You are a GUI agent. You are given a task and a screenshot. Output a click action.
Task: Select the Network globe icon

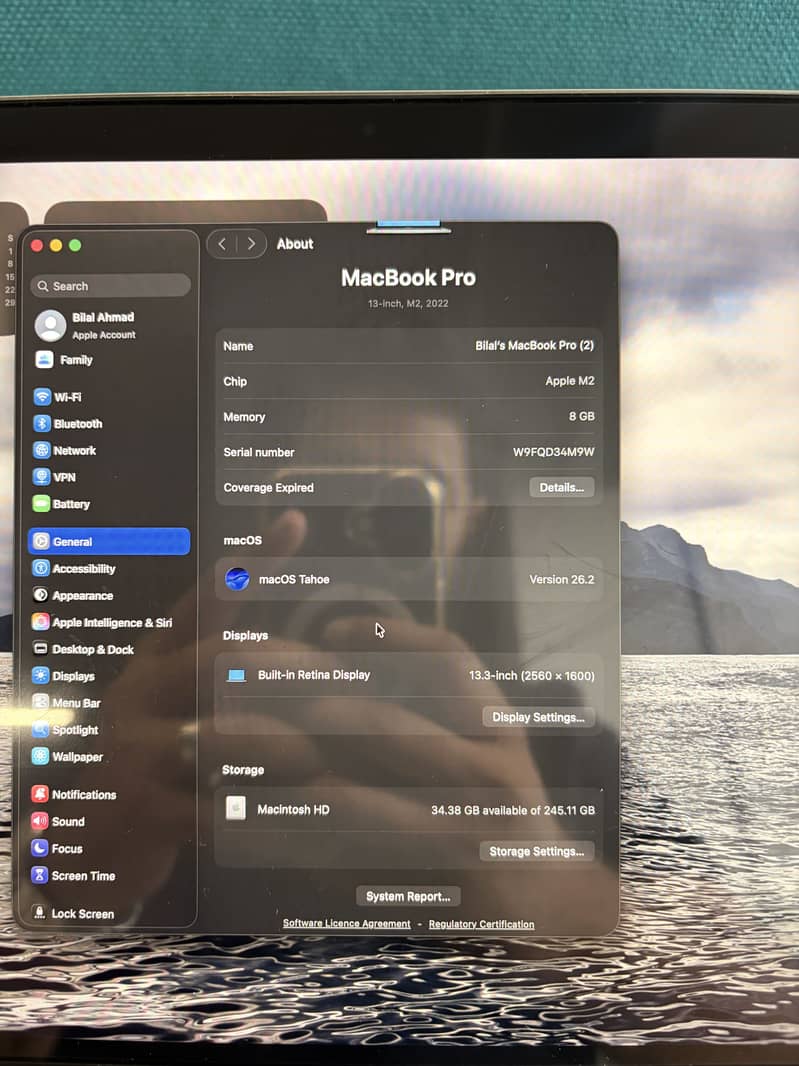(42, 450)
